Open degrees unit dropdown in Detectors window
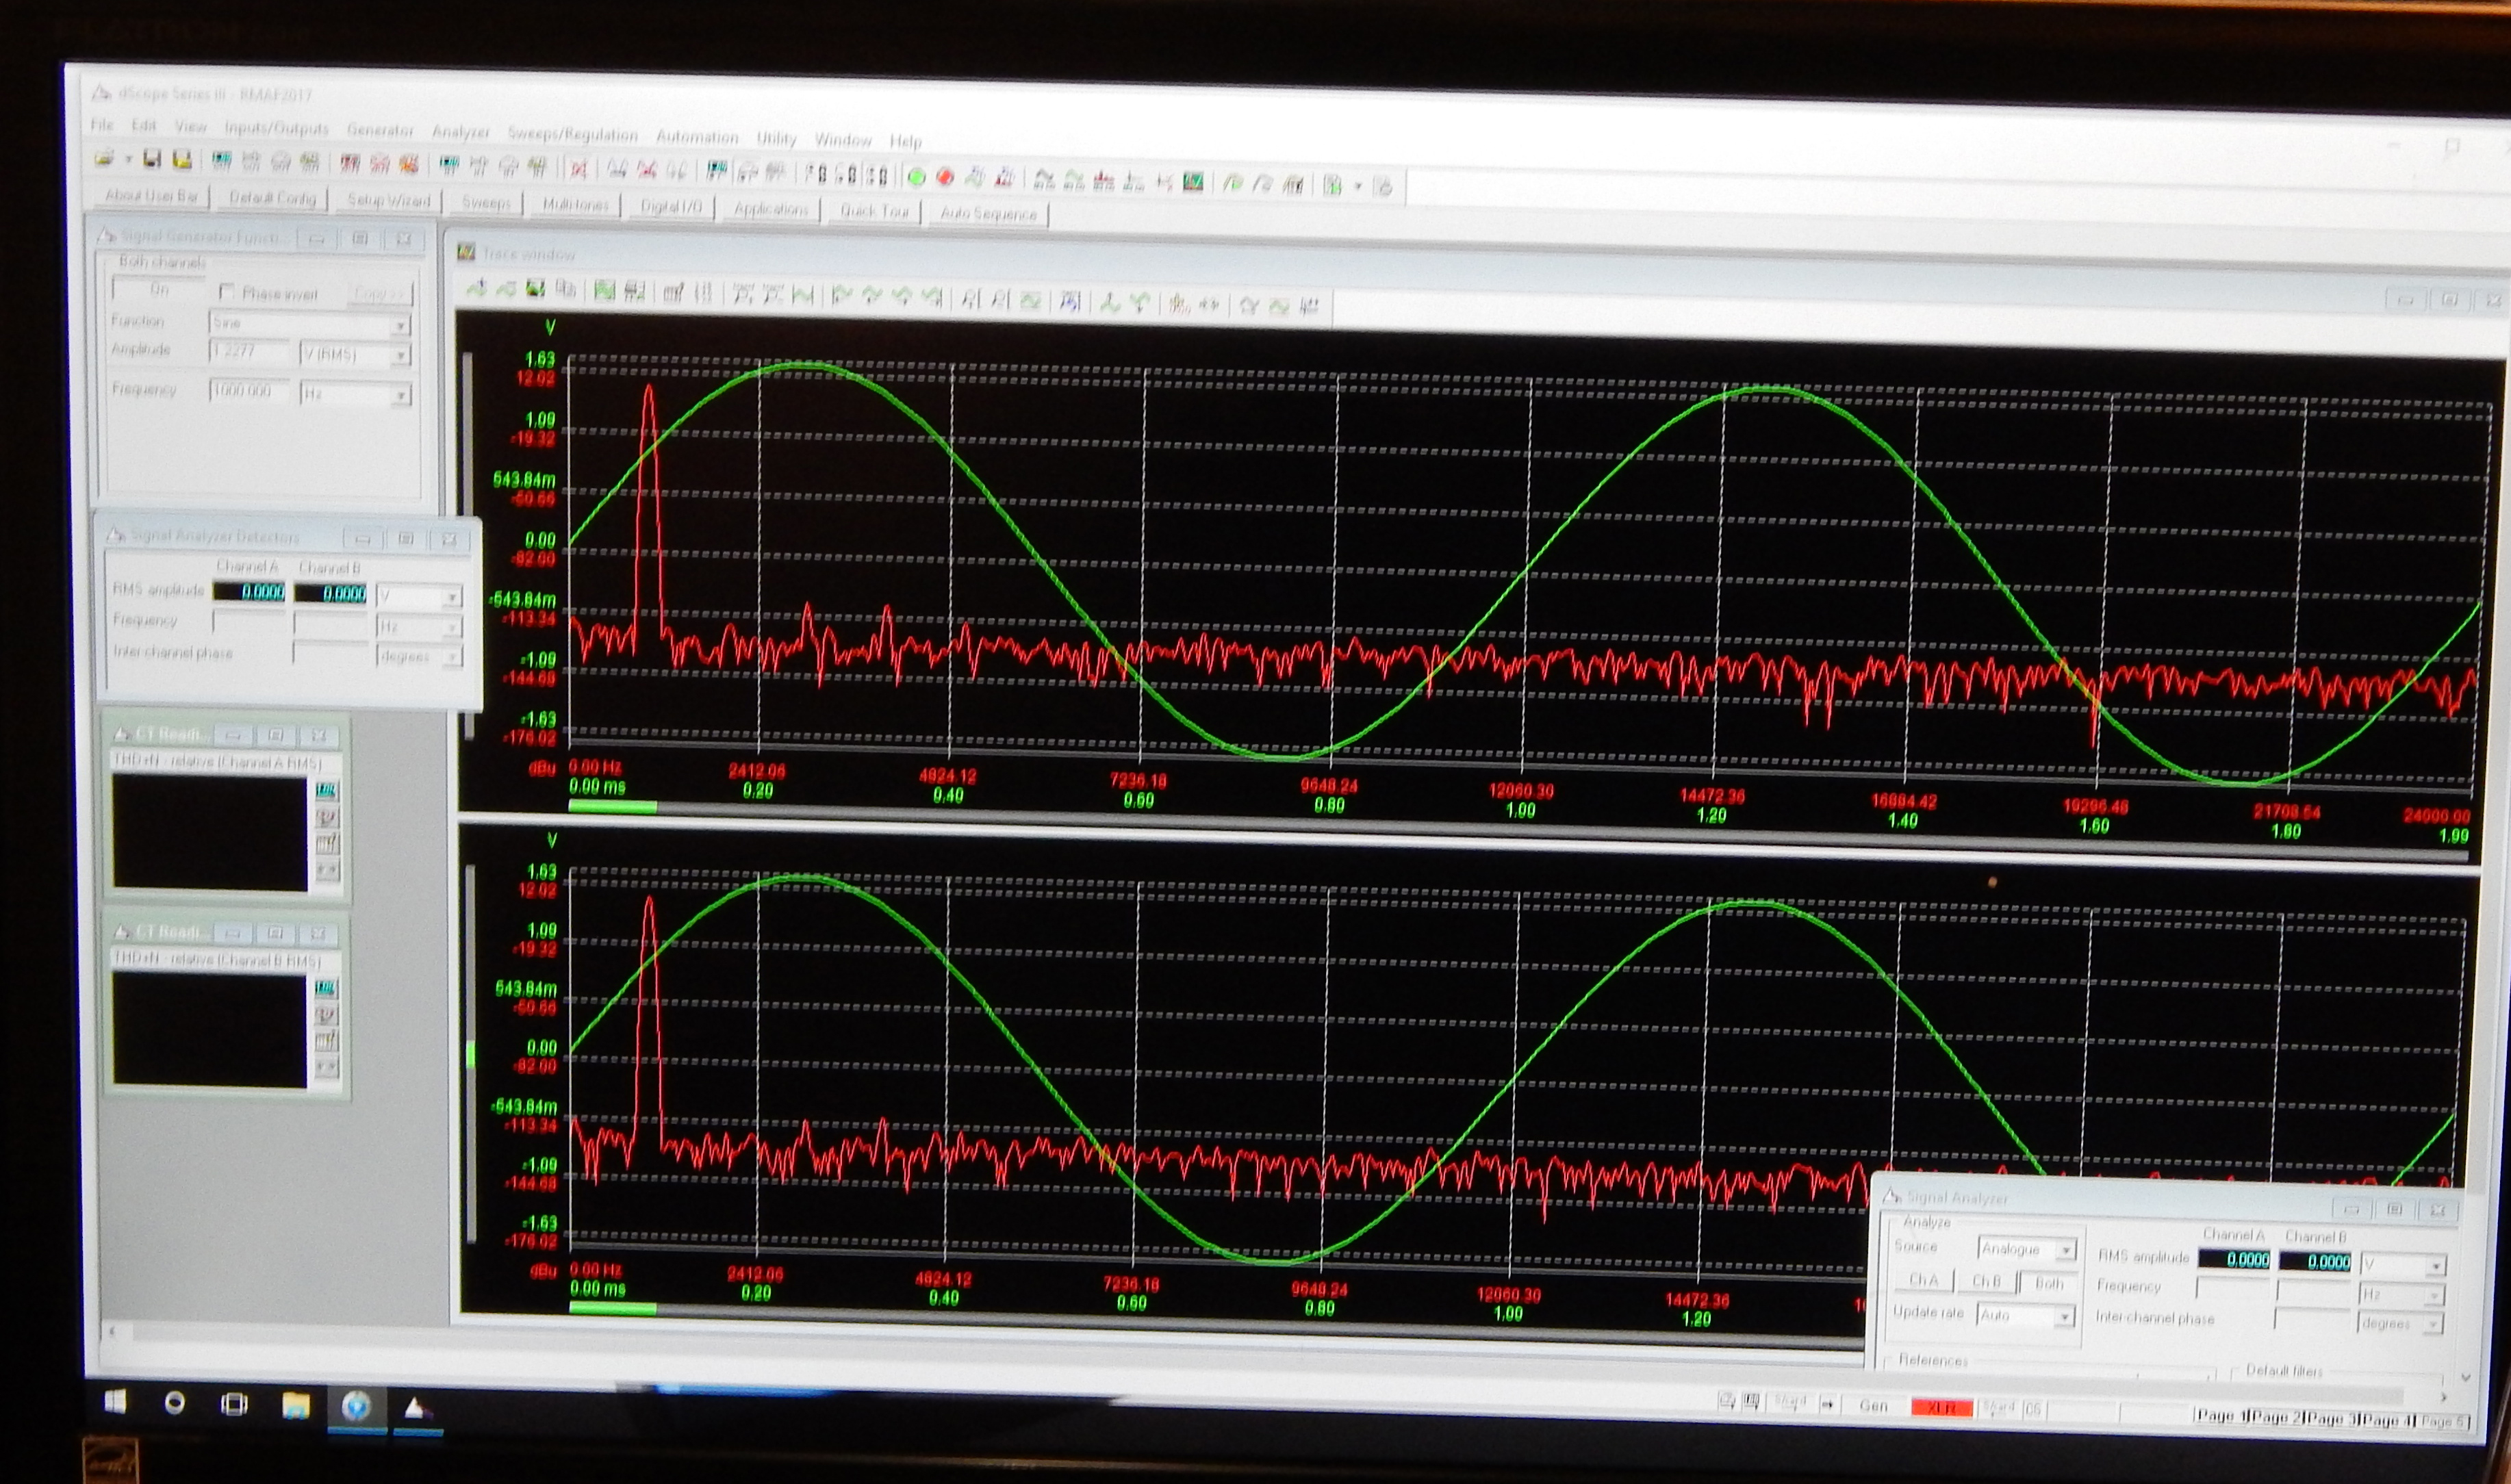2511x1484 pixels. point(452,658)
